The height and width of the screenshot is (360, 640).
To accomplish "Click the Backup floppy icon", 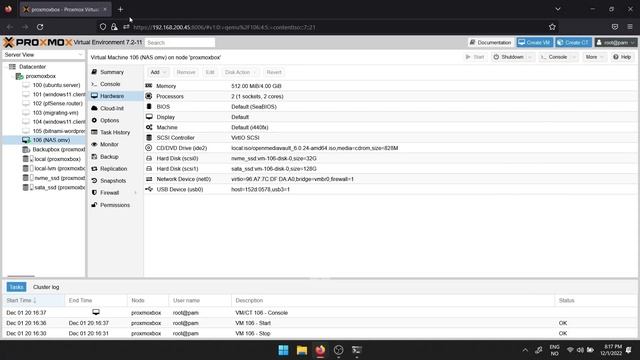I will [x=94, y=157].
